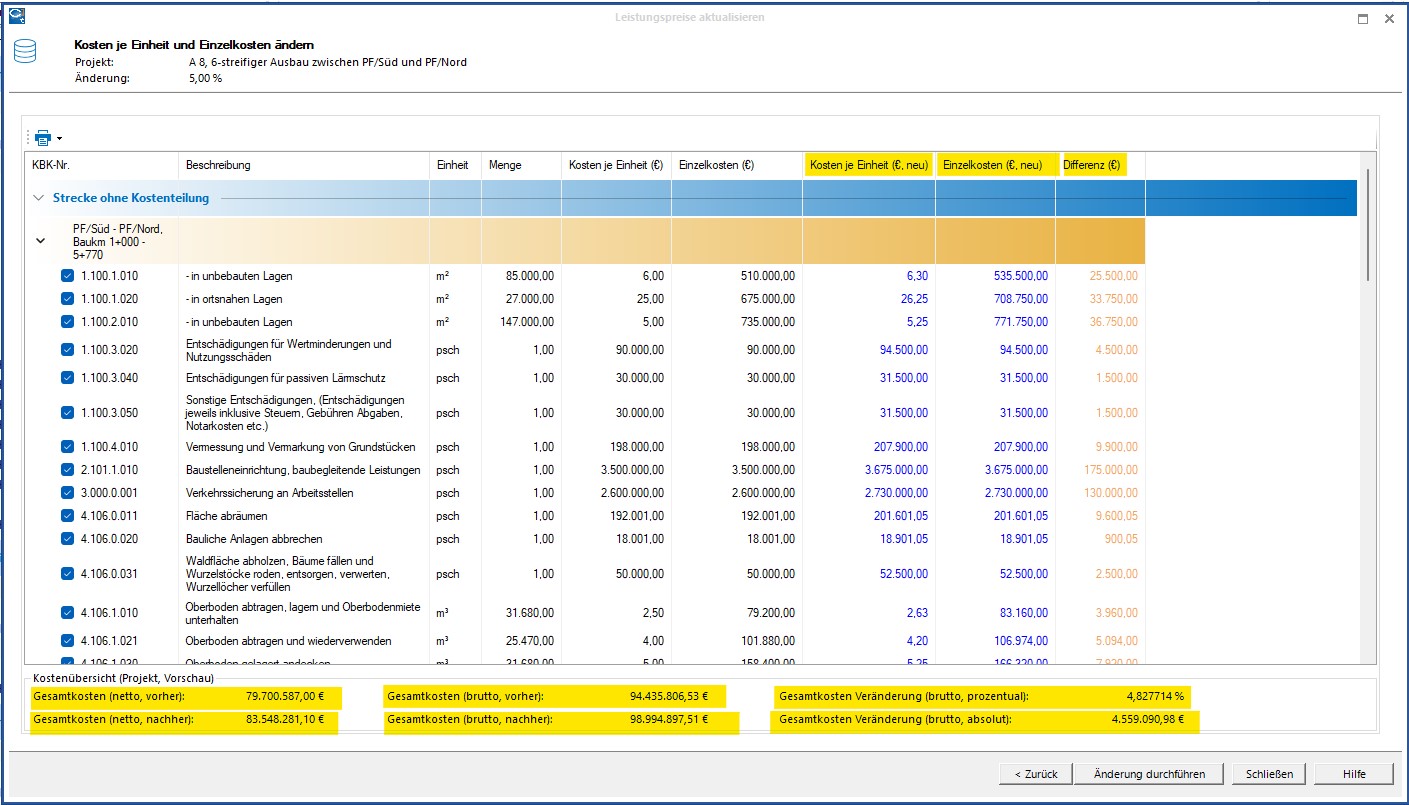
Task: Uncheck the checkbox for row 1.100.1.020
Action: (x=67, y=299)
